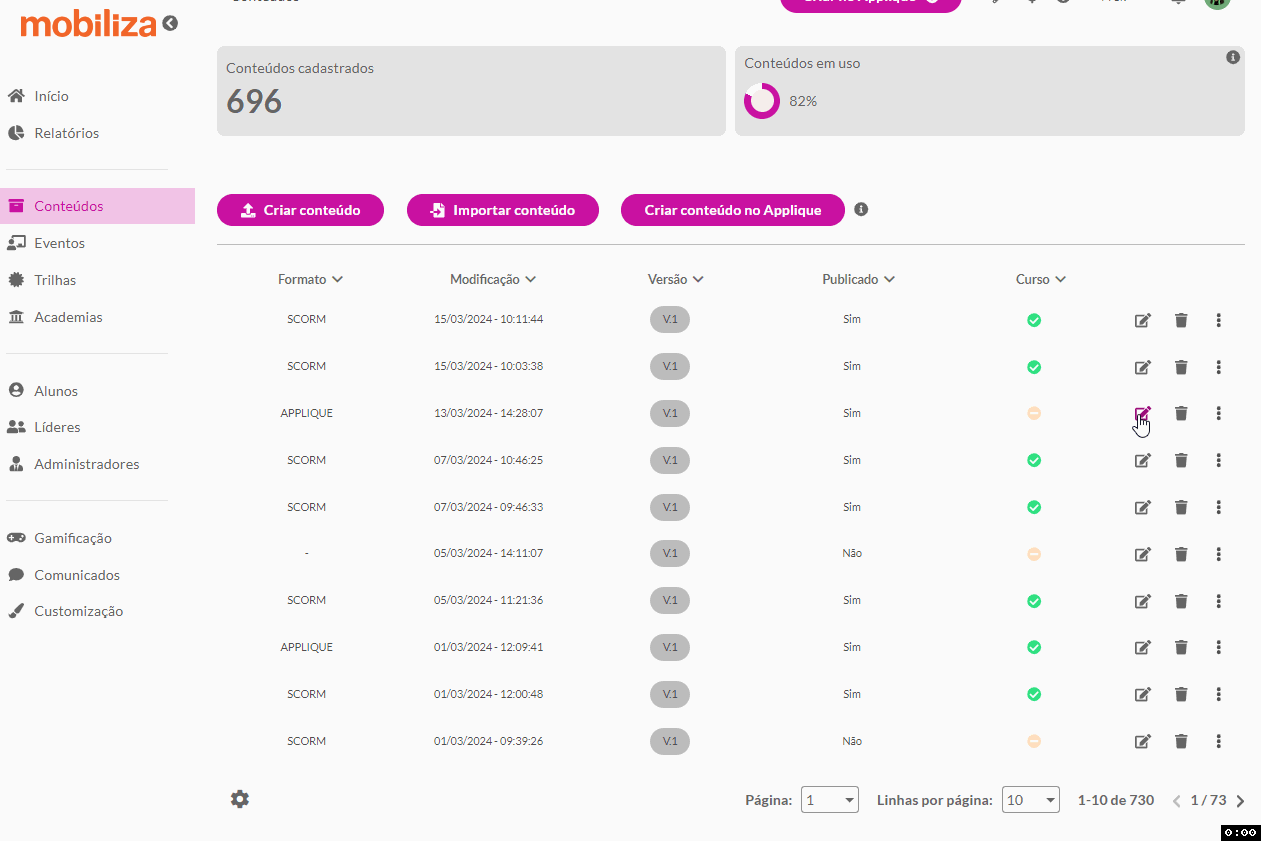
Task: Click the info icon beside 'Criar conteúdo no Applique'
Action: [x=861, y=210]
